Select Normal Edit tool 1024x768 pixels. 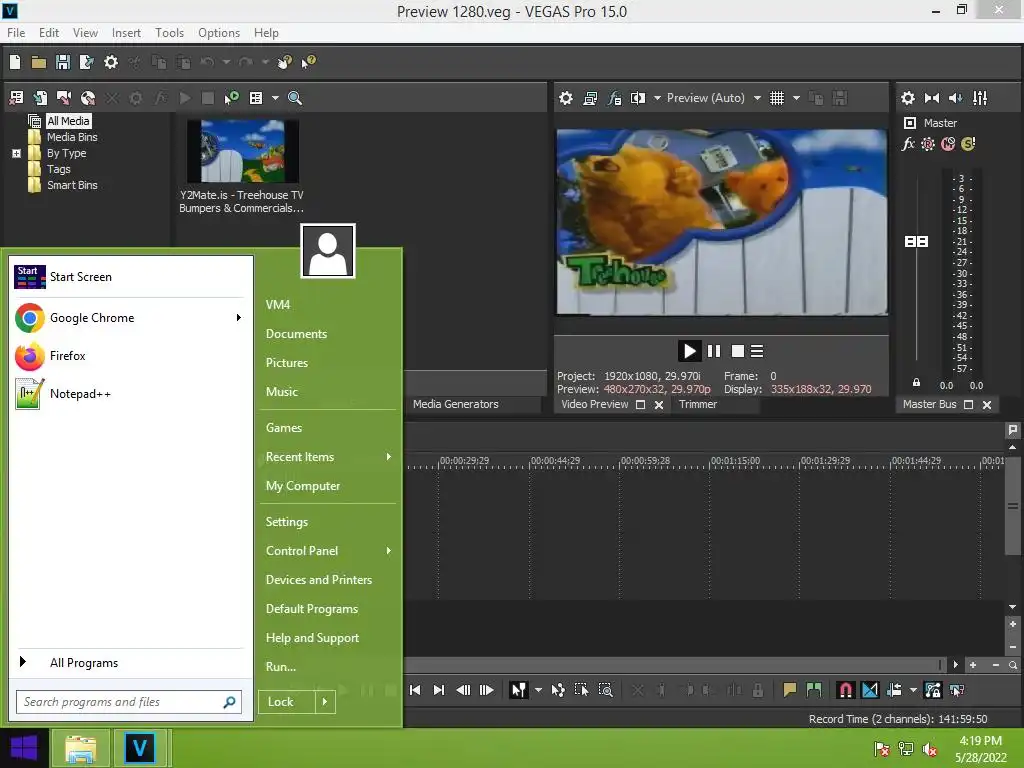(519, 690)
